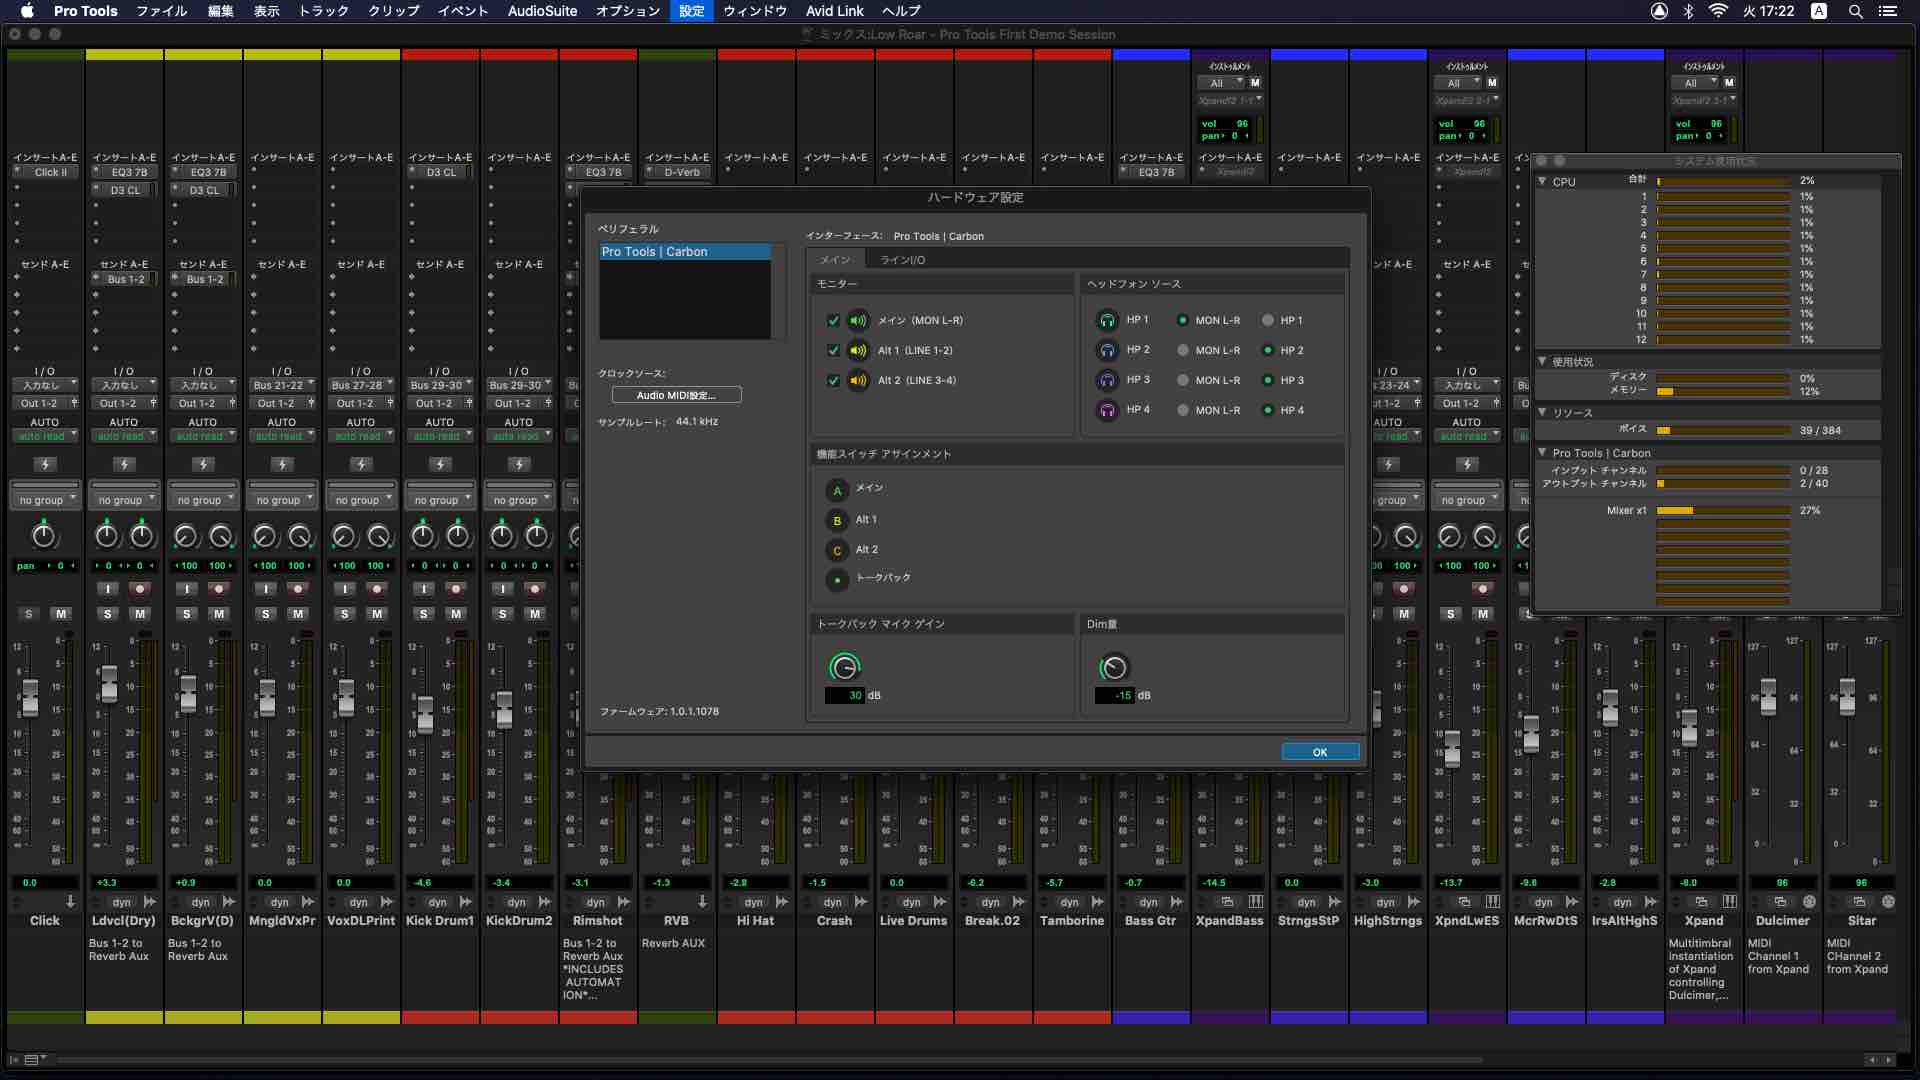Open Bus 27-28 input dropdown on VoxDLPrint

(x=361, y=385)
